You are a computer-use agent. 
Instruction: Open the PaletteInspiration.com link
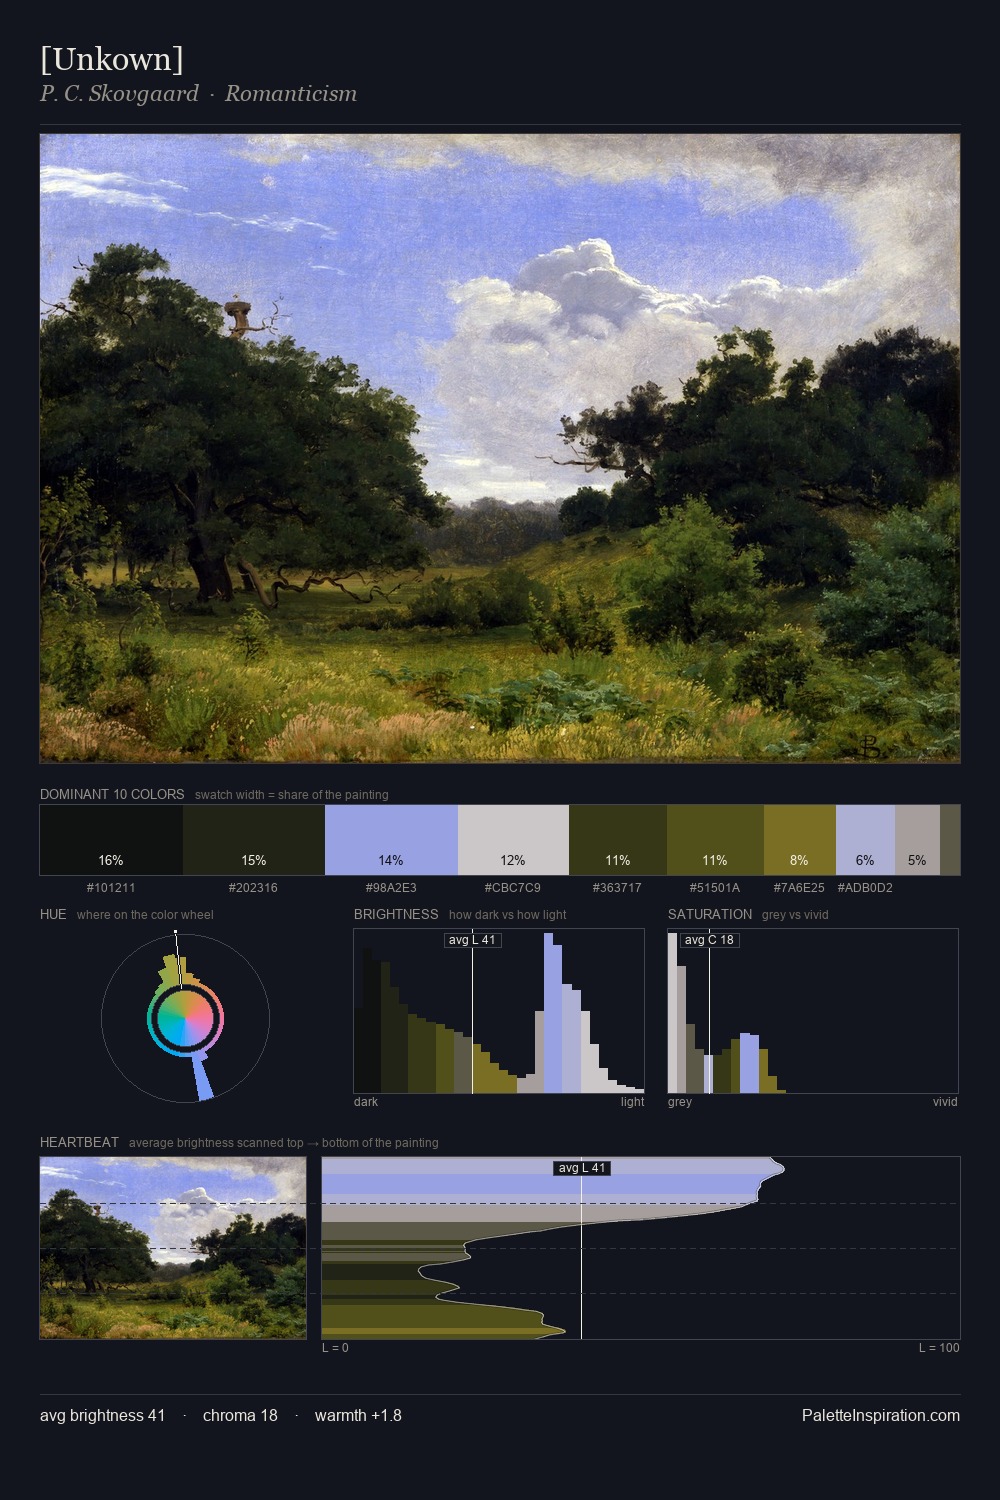(x=881, y=1416)
